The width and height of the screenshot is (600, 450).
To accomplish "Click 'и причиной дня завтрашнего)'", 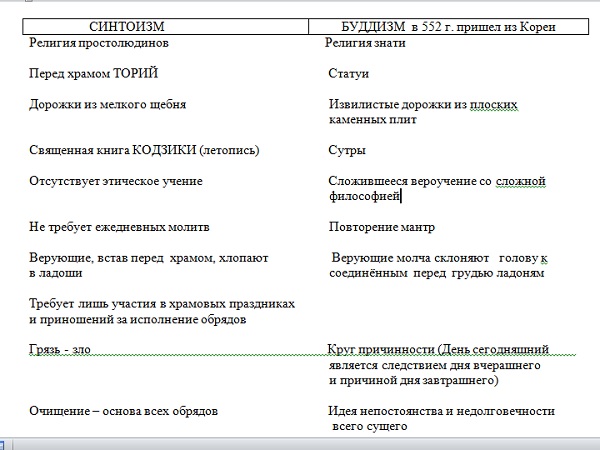I will point(414,380).
